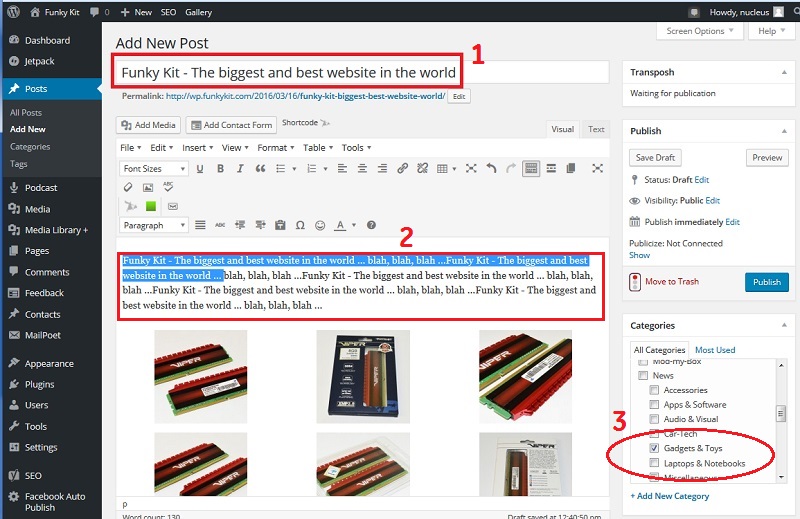This screenshot has height=519, width=800.
Task: Insert or edit link icon
Action: (403, 168)
